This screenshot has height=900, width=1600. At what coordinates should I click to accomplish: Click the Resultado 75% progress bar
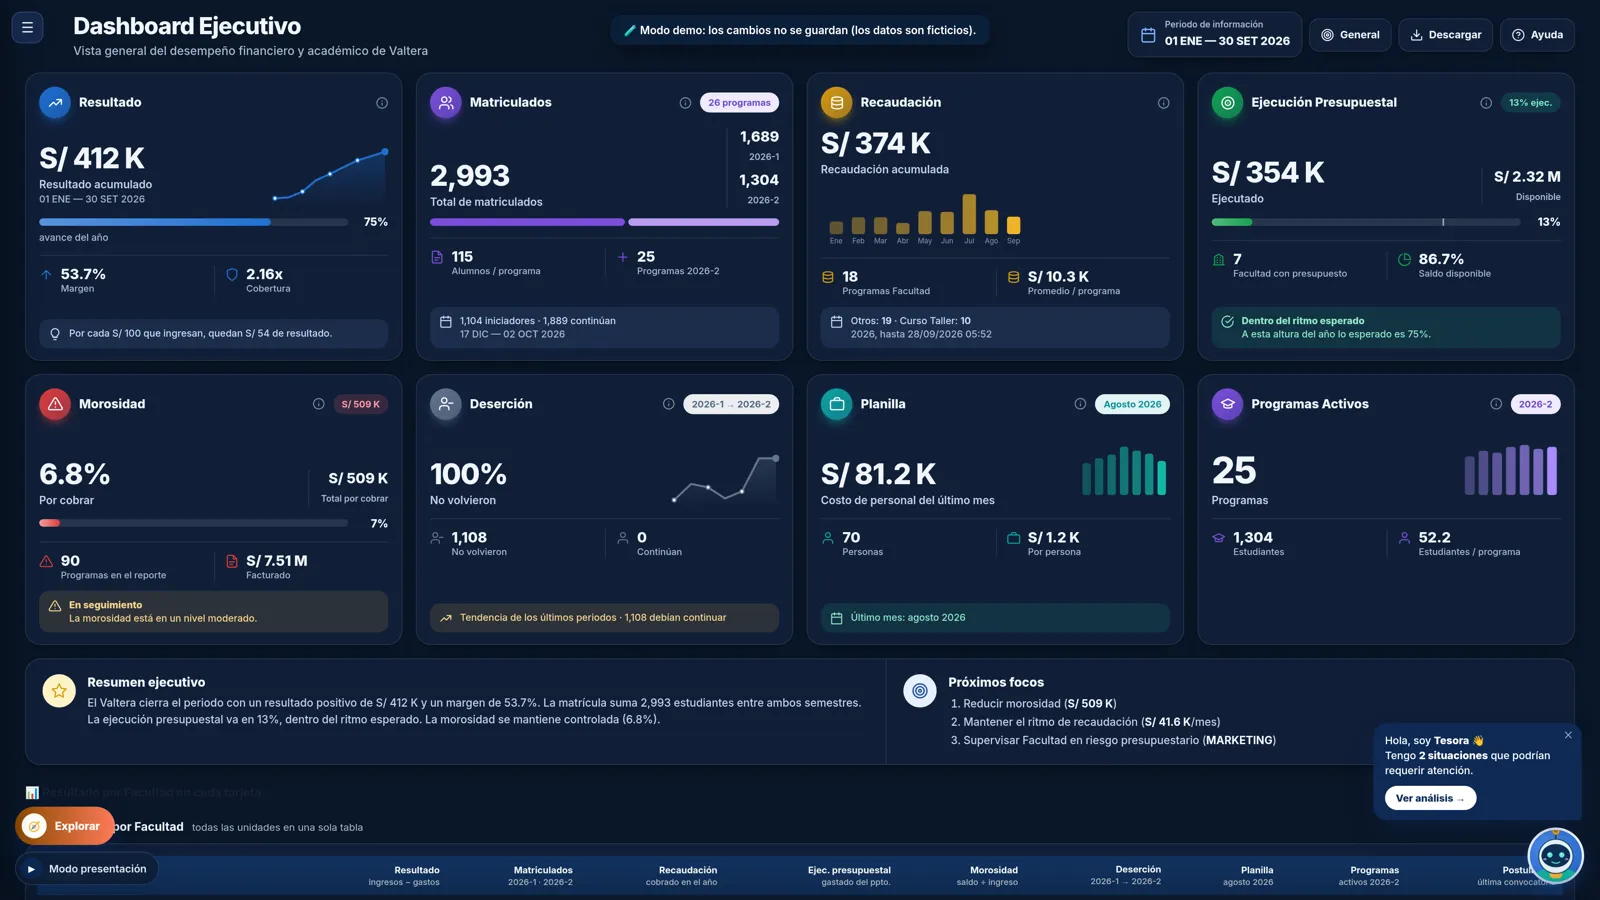point(194,222)
